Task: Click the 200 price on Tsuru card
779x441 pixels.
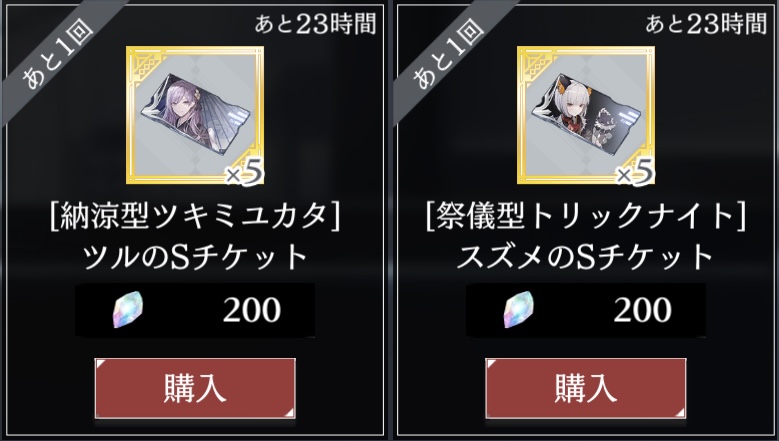Action: pyautogui.click(x=252, y=310)
